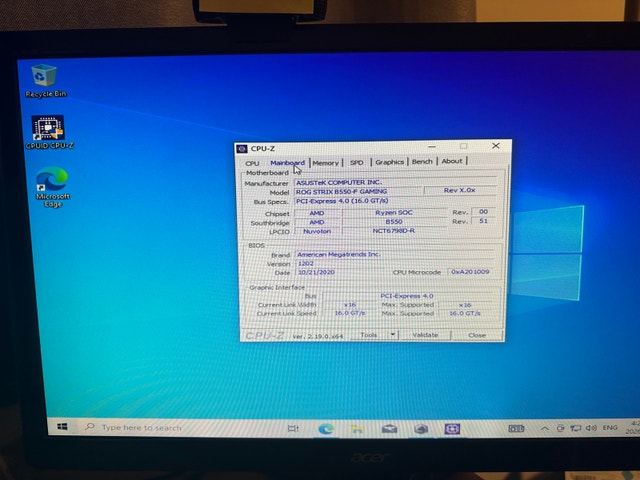Switch to the CPU tab
The height and width of the screenshot is (480, 640).
(x=252, y=163)
